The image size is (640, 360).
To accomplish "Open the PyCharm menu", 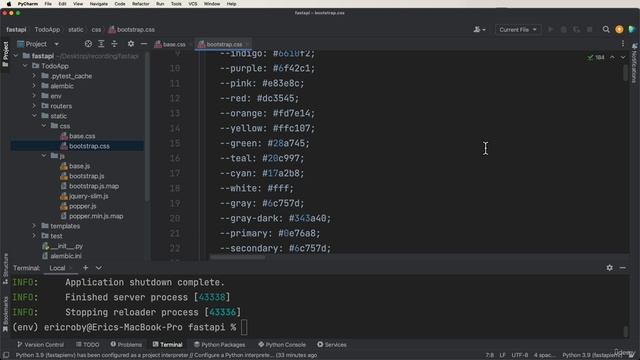I will pyautogui.click(x=28, y=4).
